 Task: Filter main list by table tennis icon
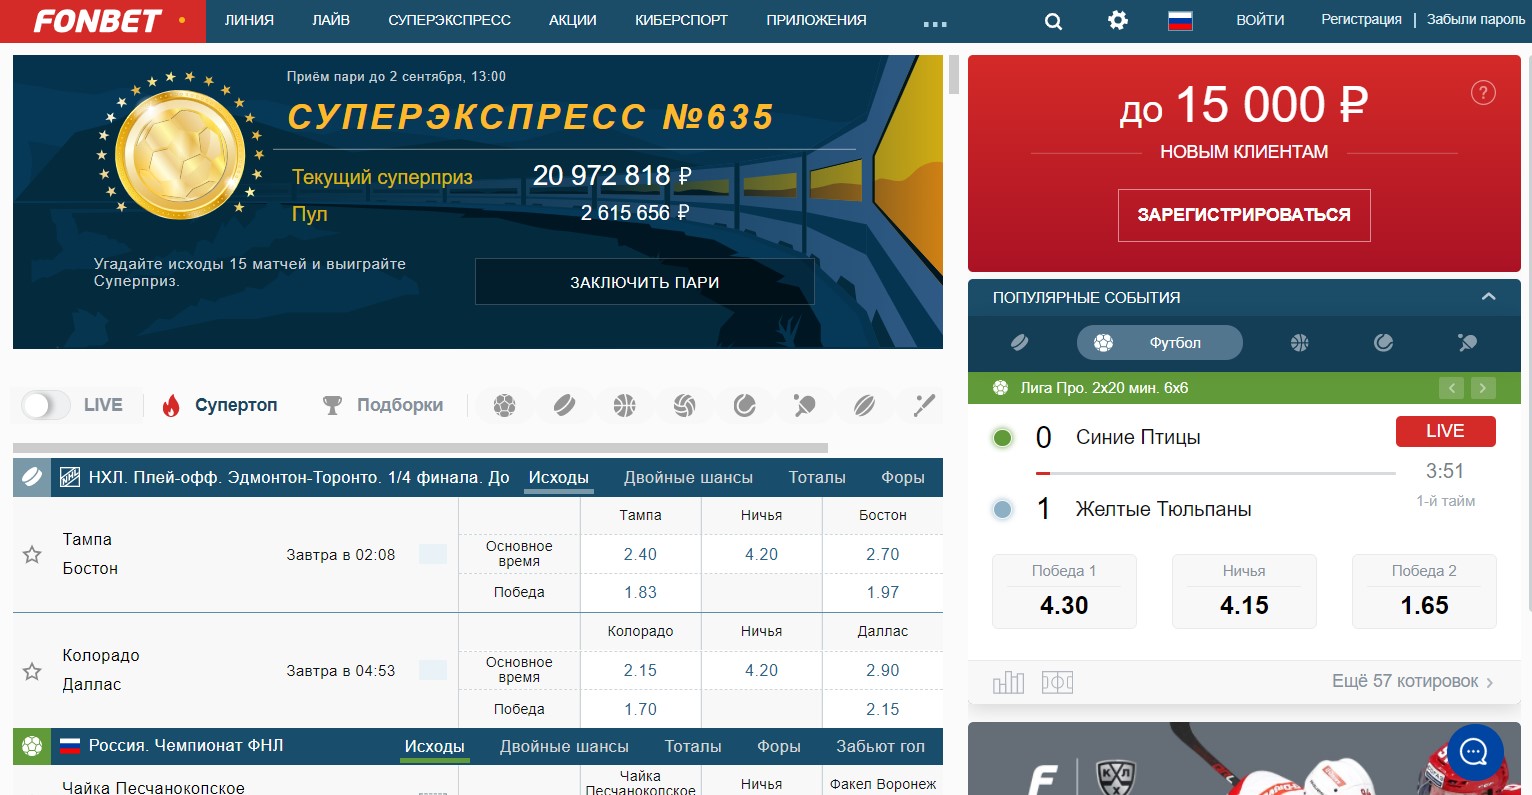click(x=805, y=405)
